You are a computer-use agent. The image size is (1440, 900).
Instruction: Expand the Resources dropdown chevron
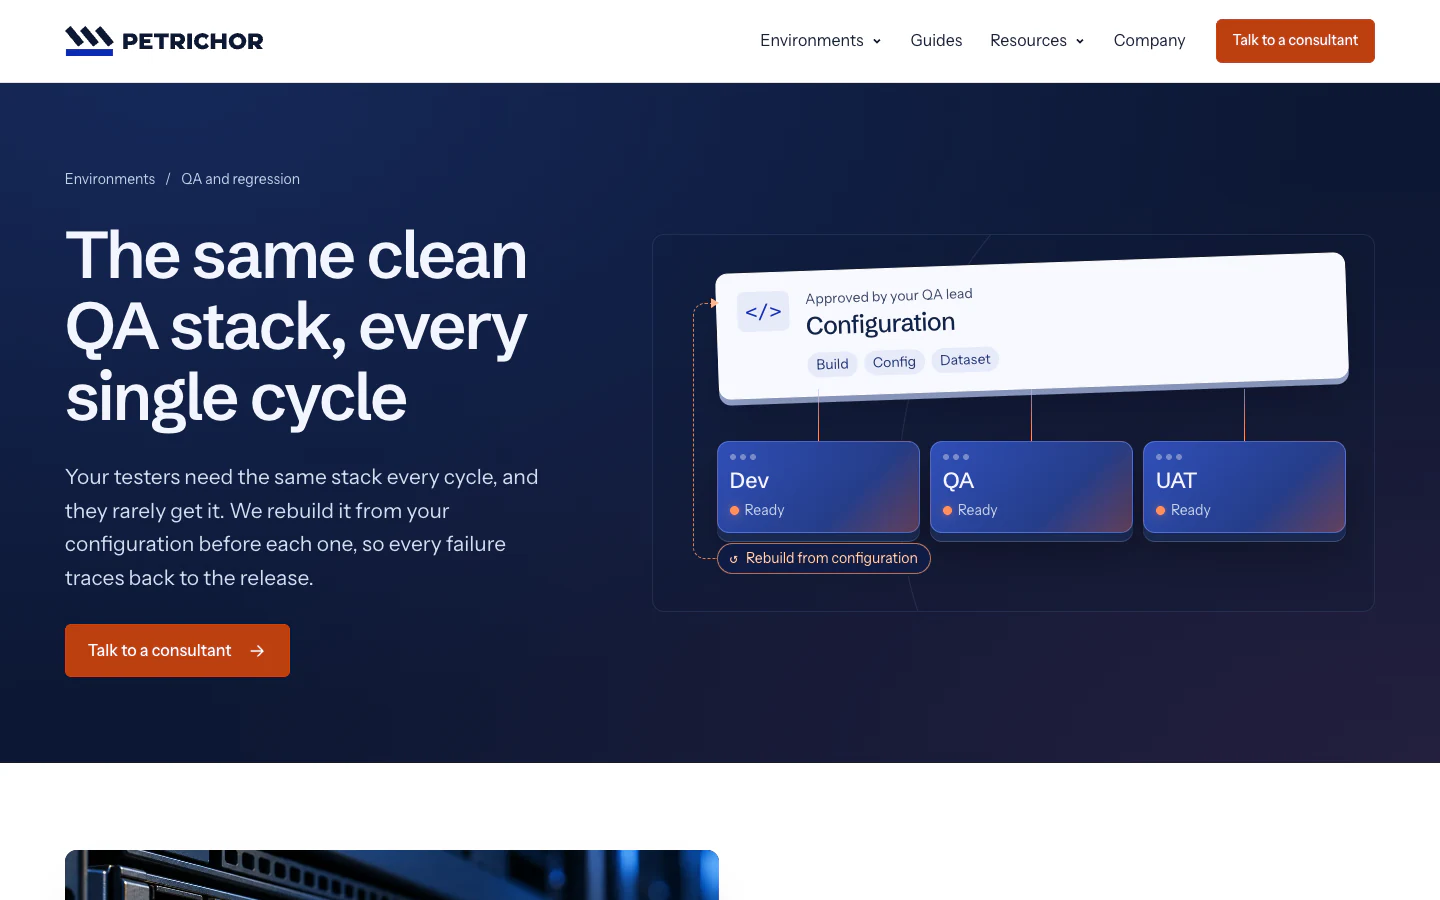pyautogui.click(x=1080, y=41)
